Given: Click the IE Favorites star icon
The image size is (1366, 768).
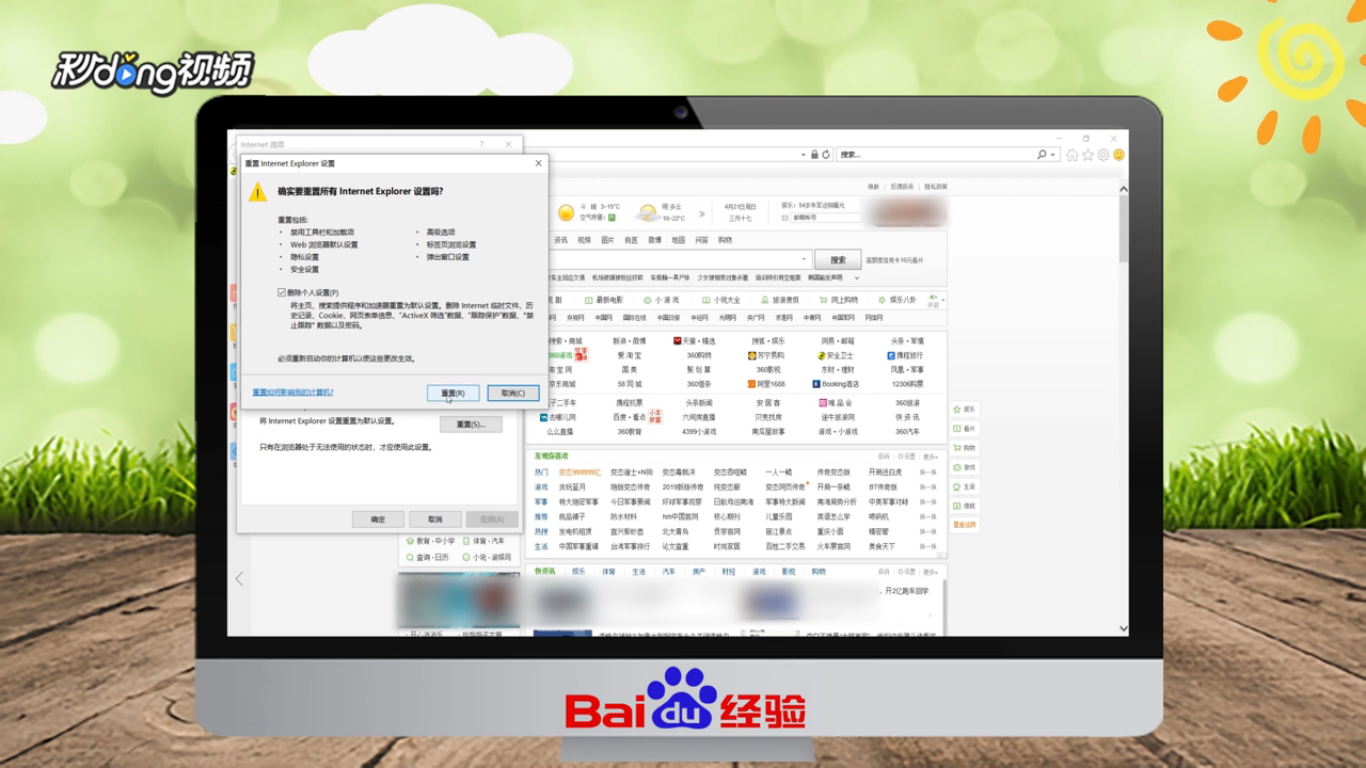Looking at the screenshot, I should [1088, 155].
